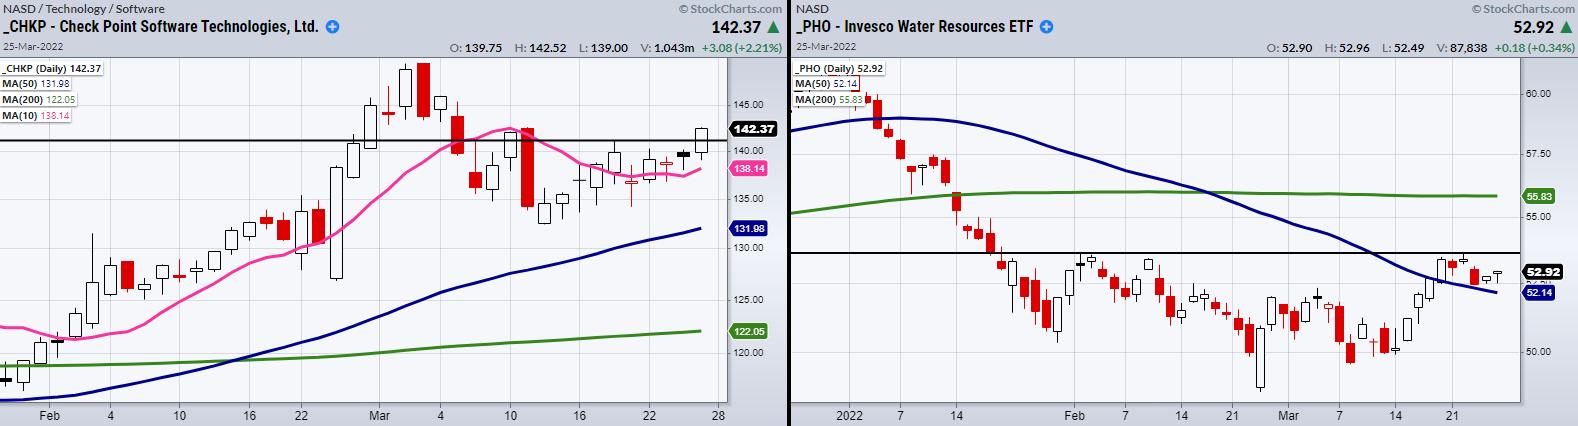This screenshot has width=1578, height=426.
Task: Click the blue plus icon beside the CHKP title
Action: coord(333,27)
